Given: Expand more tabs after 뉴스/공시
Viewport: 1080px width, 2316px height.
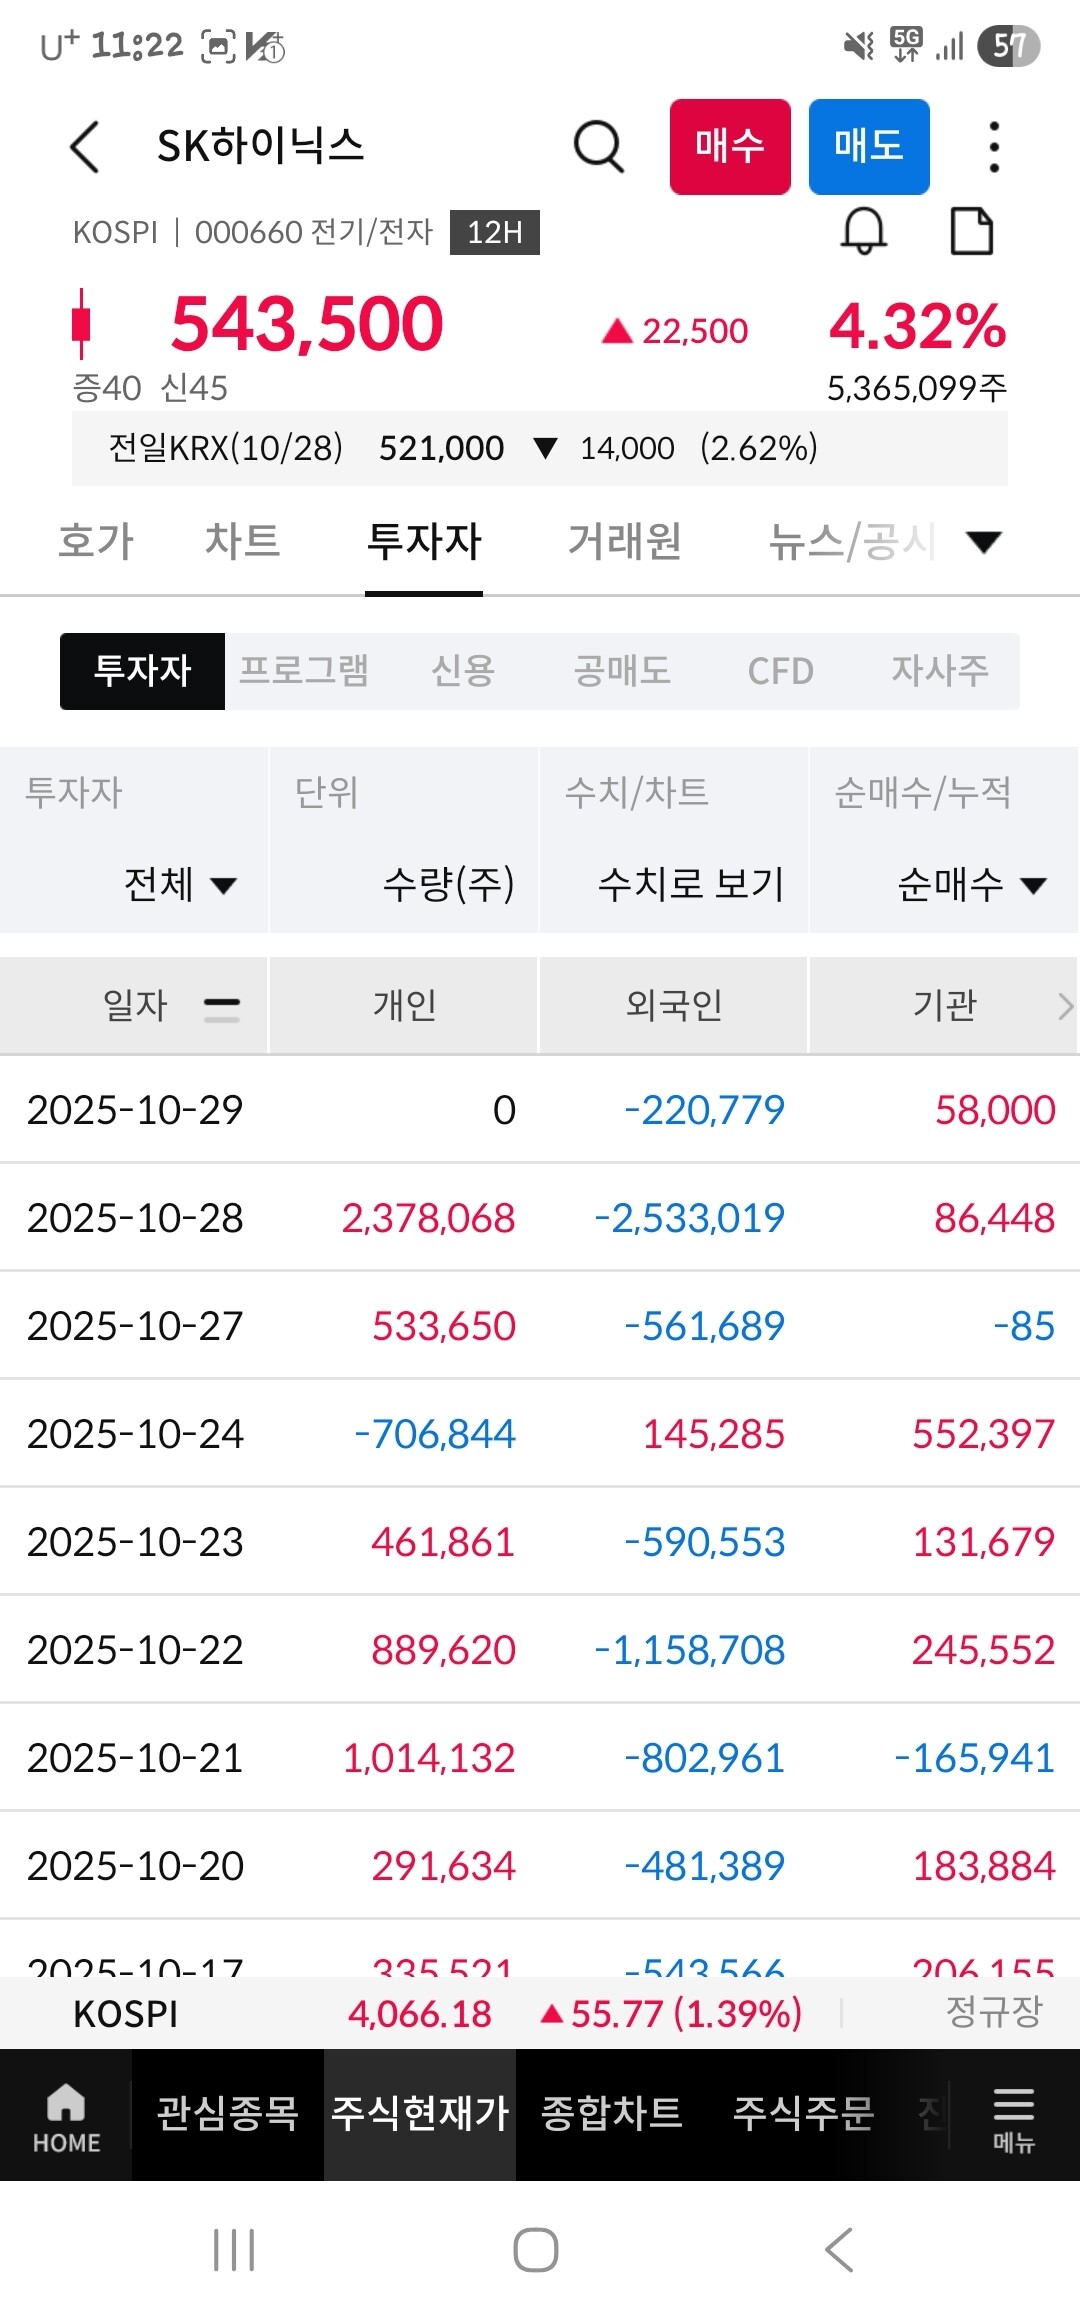Looking at the screenshot, I should click(x=984, y=542).
